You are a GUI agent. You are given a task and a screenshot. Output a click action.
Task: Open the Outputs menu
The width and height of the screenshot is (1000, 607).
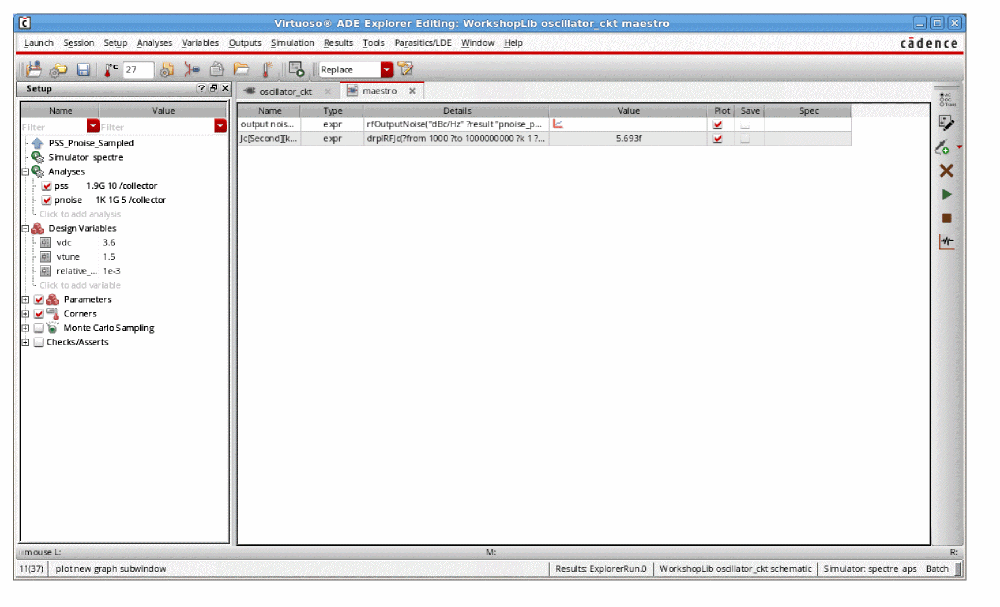tap(245, 43)
